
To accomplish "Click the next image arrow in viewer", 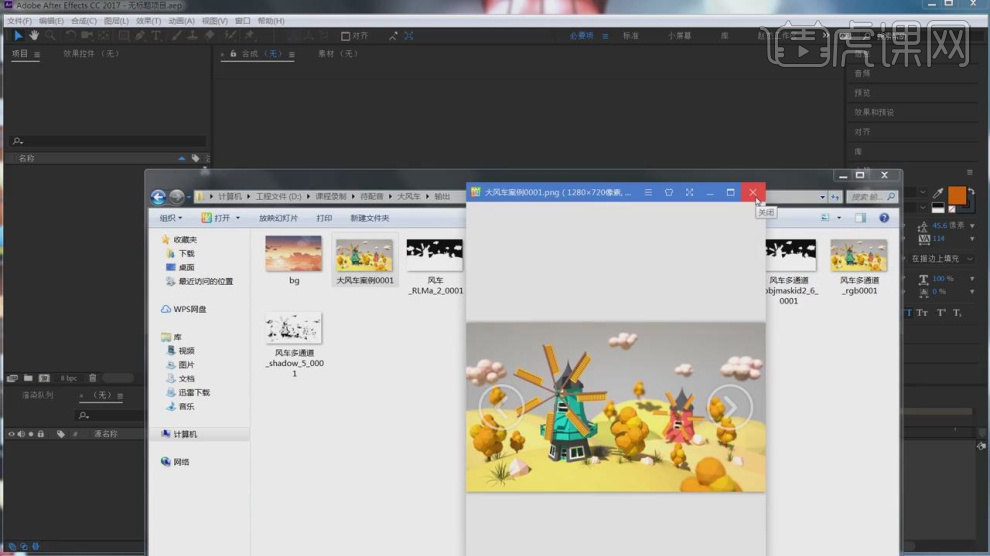I will click(729, 408).
